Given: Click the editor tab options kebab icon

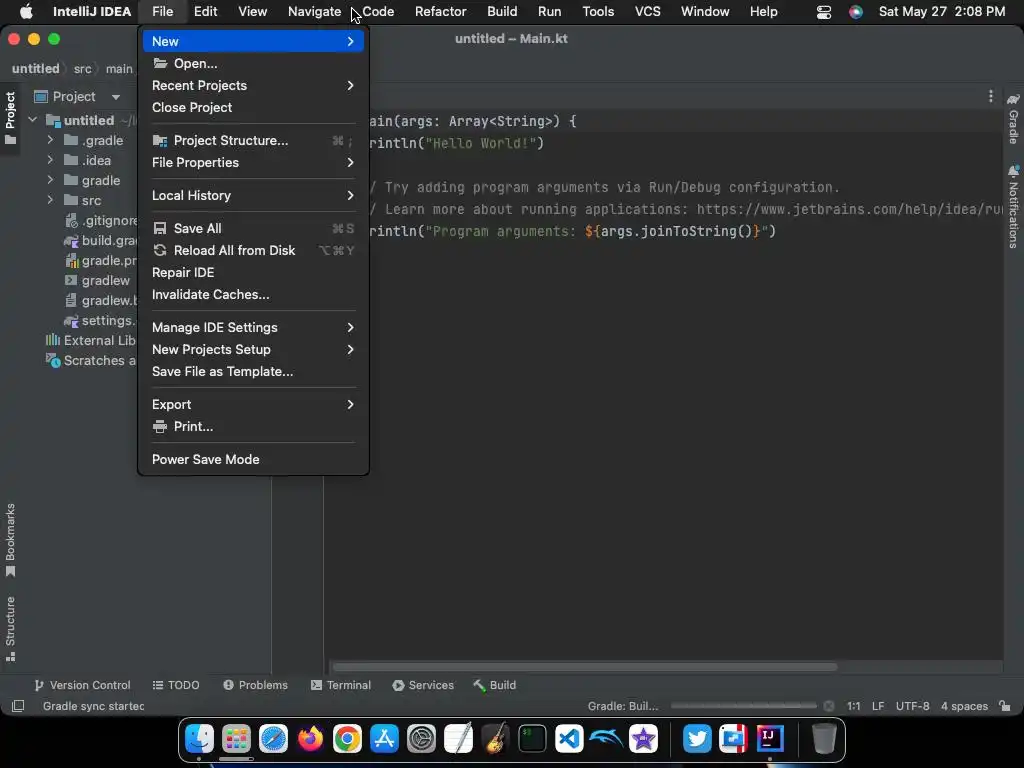Looking at the screenshot, I should coord(991,97).
